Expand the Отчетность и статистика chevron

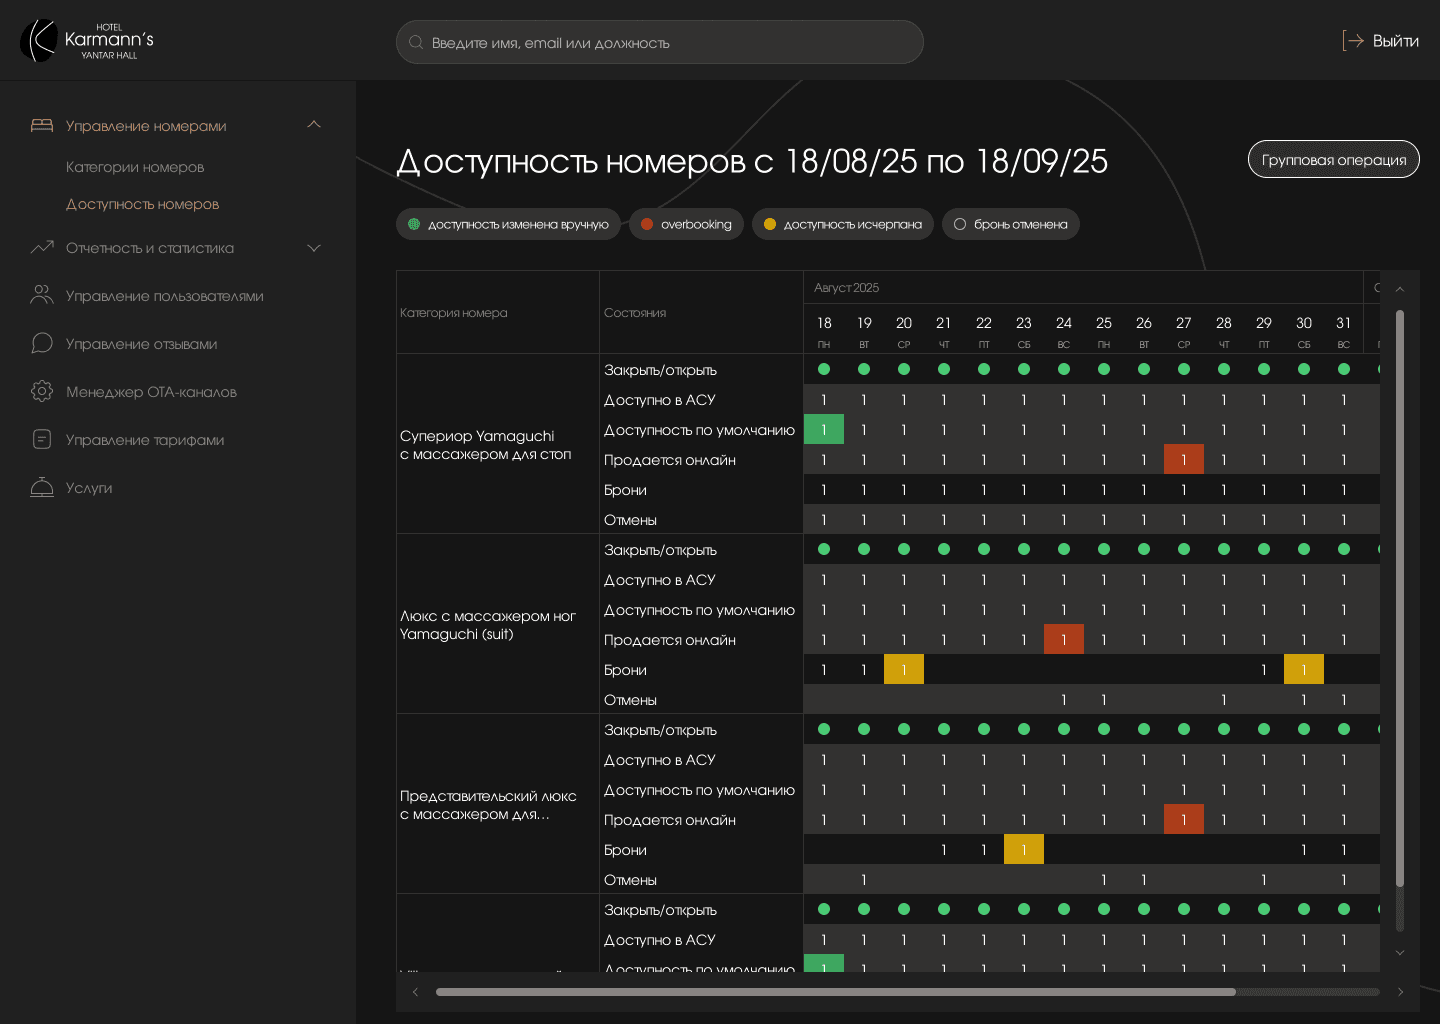[314, 248]
